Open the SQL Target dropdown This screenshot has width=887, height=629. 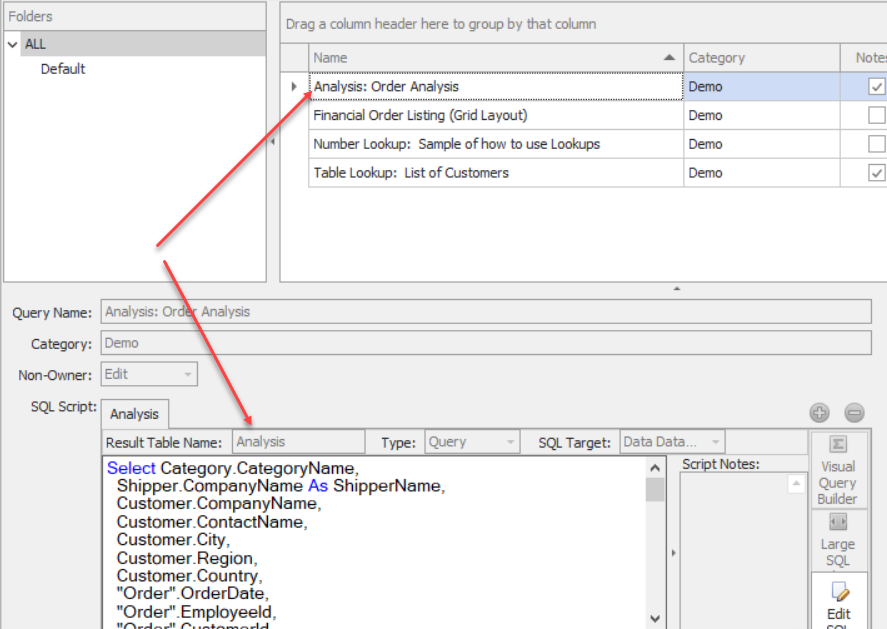(715, 441)
